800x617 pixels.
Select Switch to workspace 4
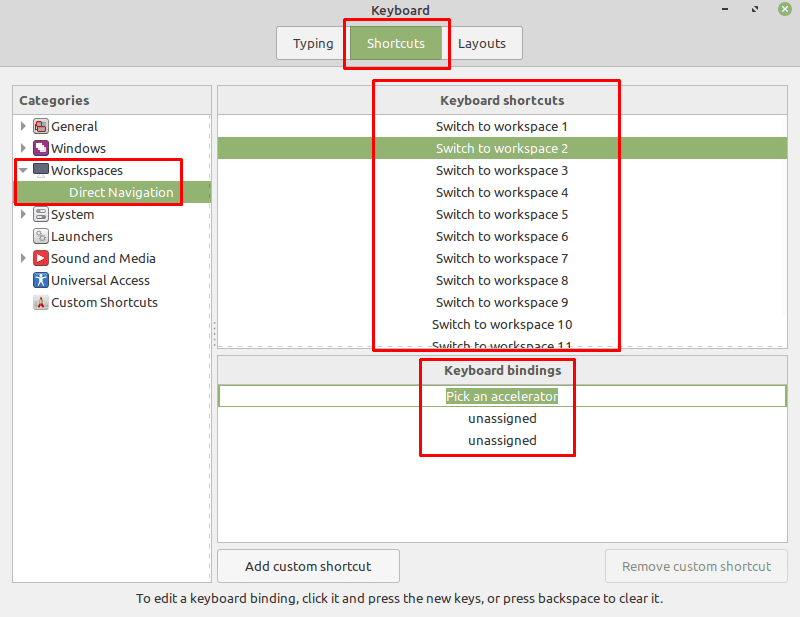tap(502, 192)
